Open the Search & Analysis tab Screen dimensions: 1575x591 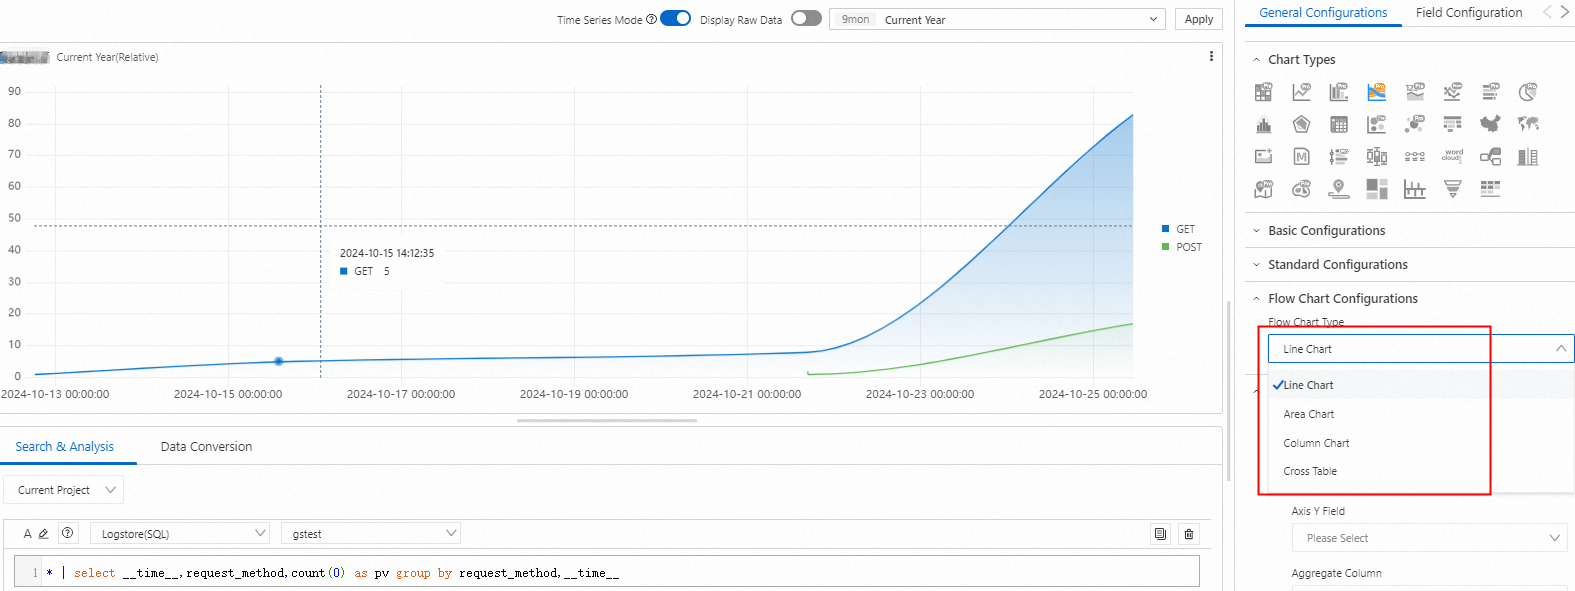pyautogui.click(x=64, y=447)
